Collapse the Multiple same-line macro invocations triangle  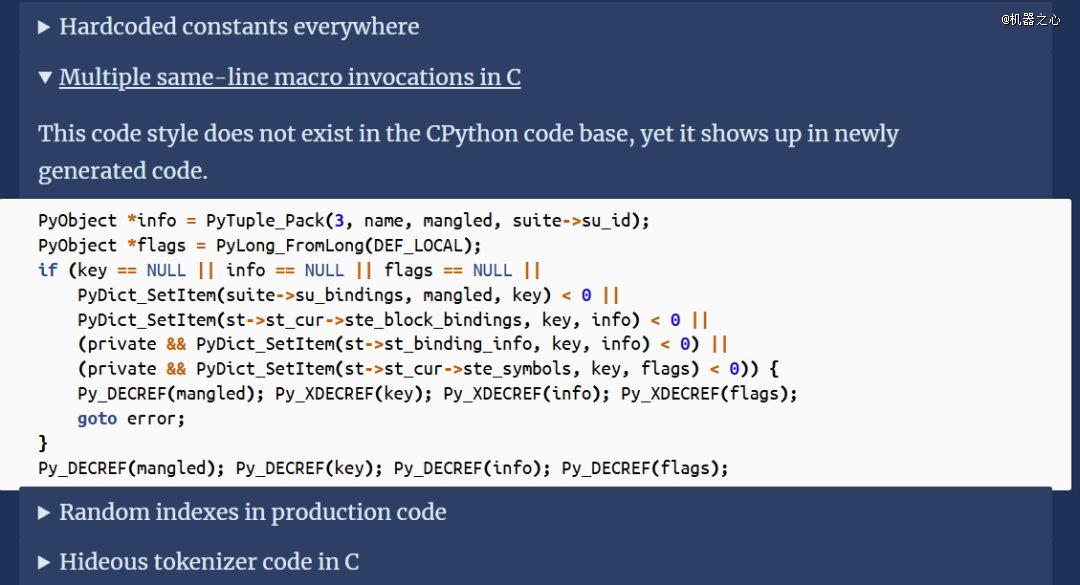click(45, 77)
